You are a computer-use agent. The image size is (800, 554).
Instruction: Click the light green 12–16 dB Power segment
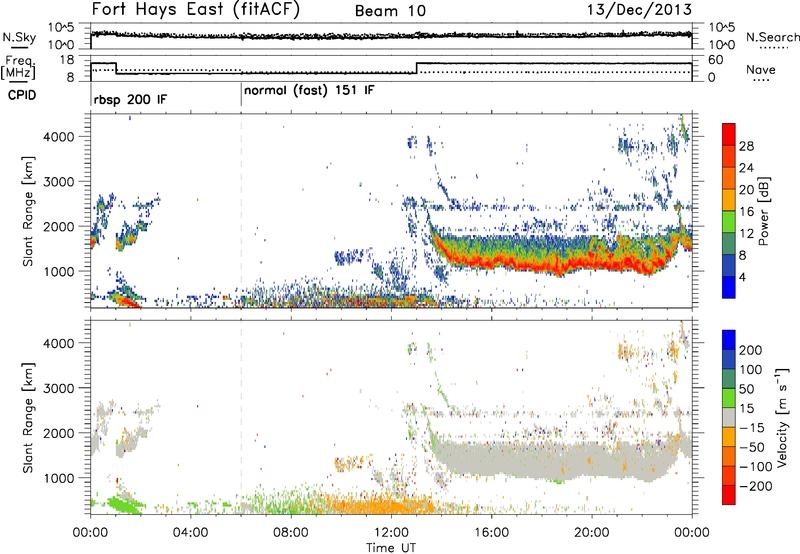[x=729, y=222]
